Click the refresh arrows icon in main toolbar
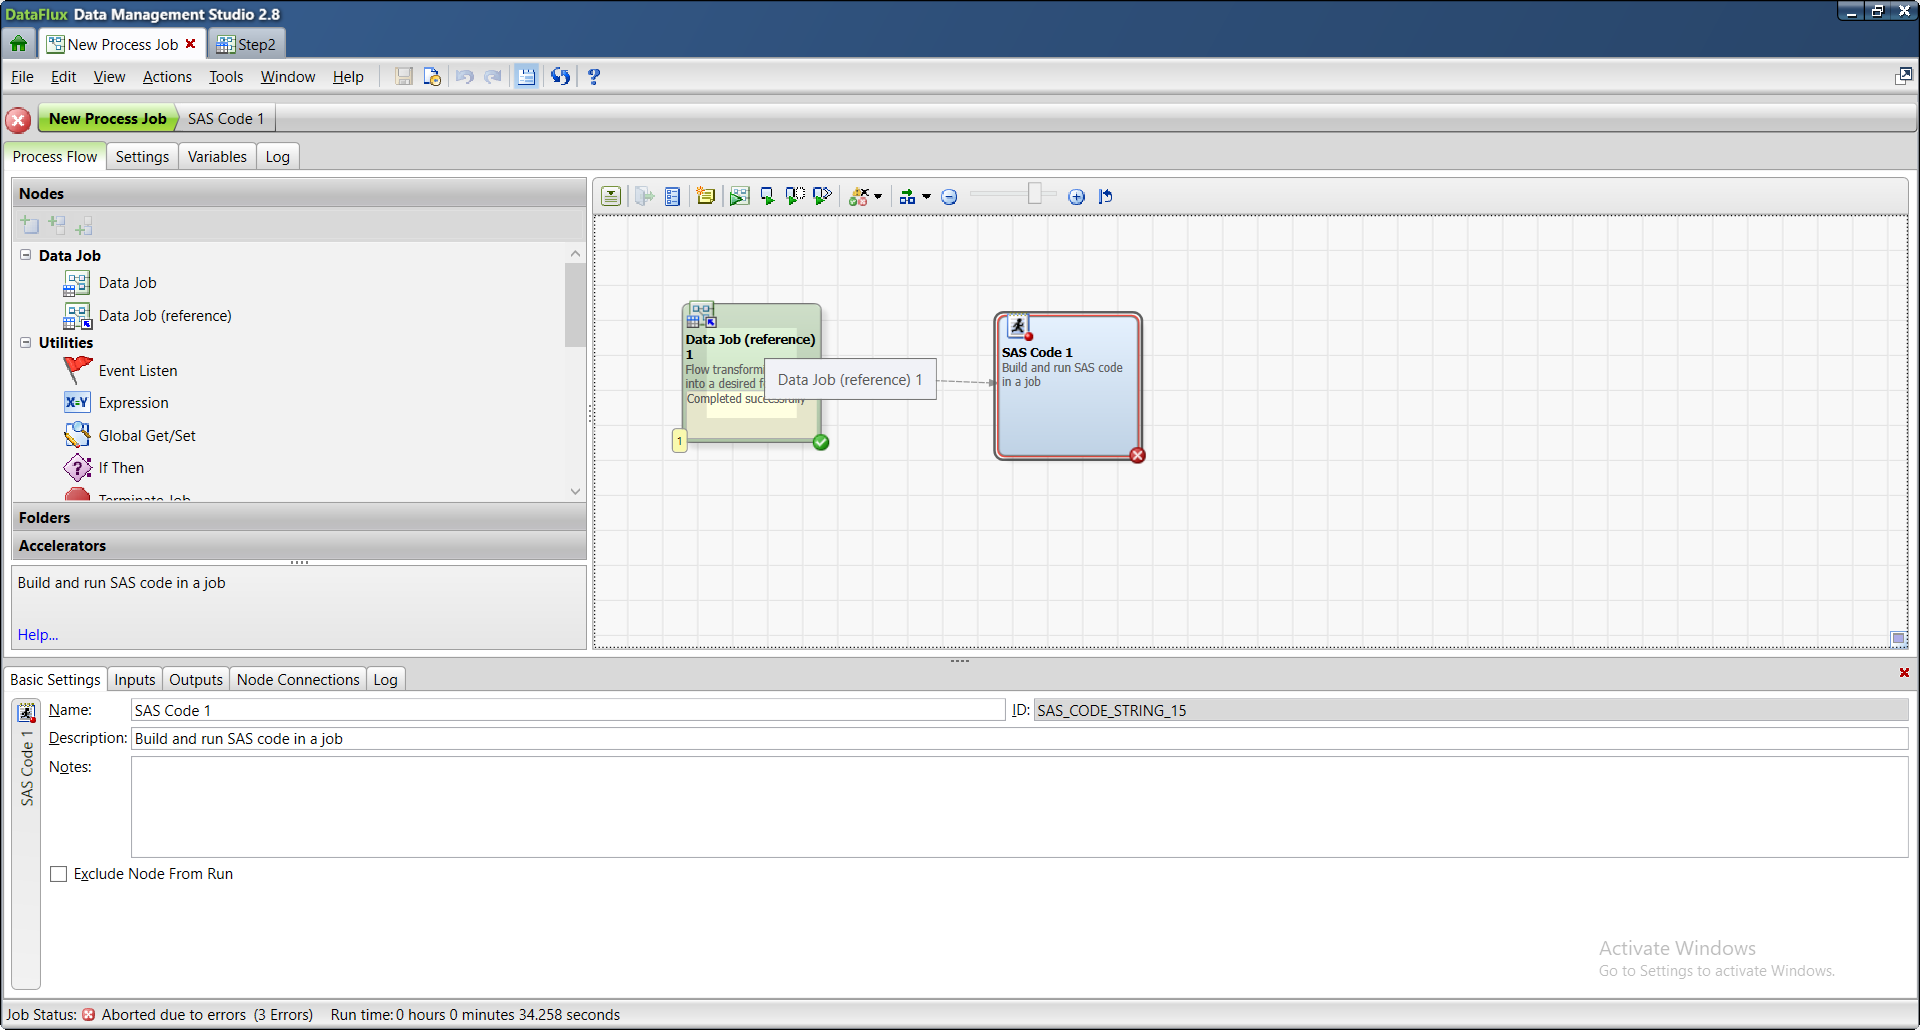The height and width of the screenshot is (1030, 1920). [560, 77]
